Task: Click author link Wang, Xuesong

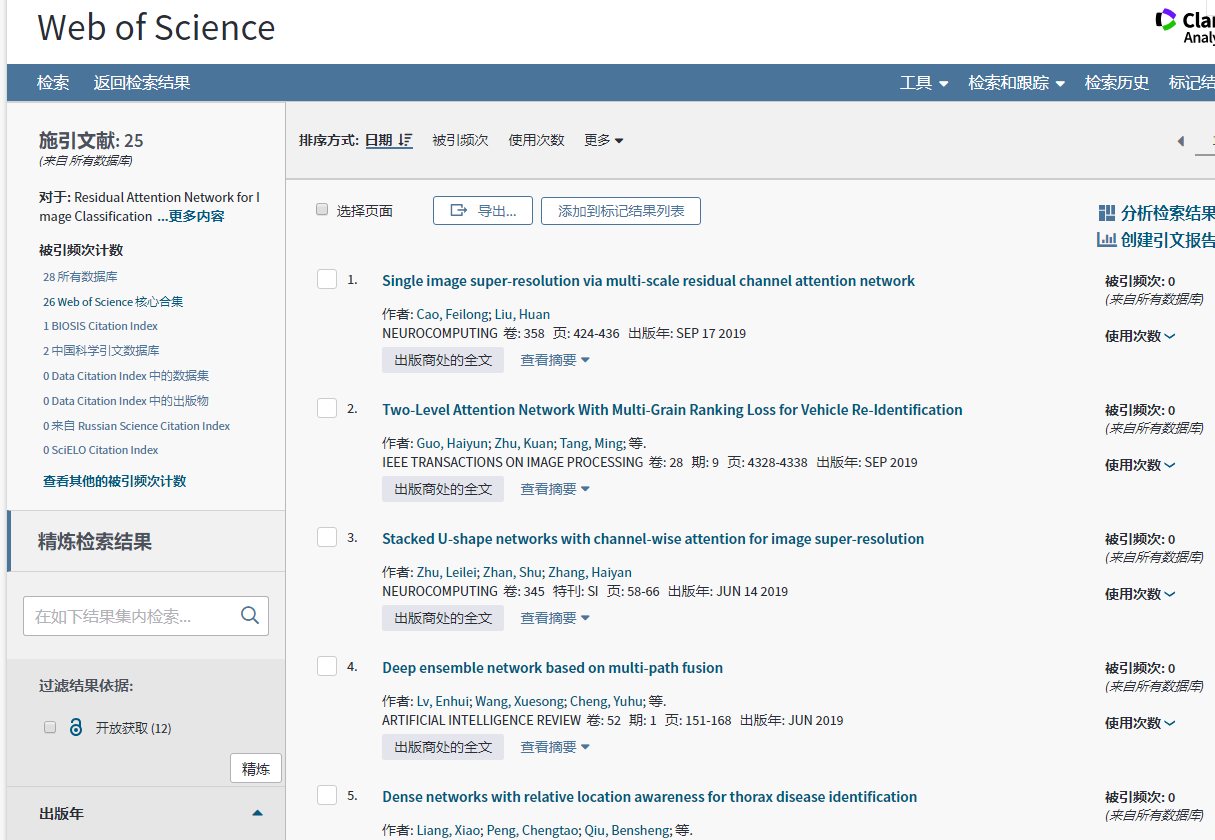Action: 518,701
